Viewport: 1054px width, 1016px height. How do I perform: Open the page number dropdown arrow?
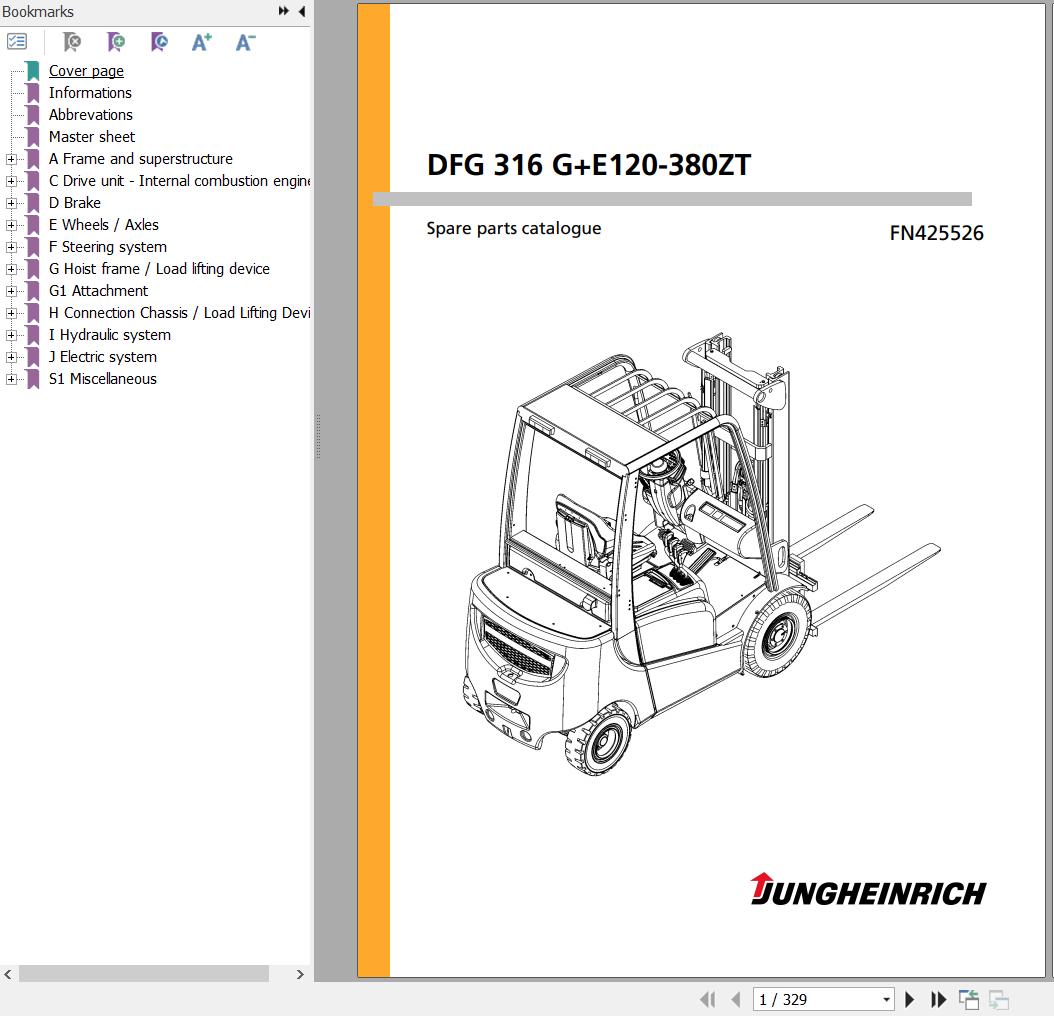click(x=887, y=1000)
